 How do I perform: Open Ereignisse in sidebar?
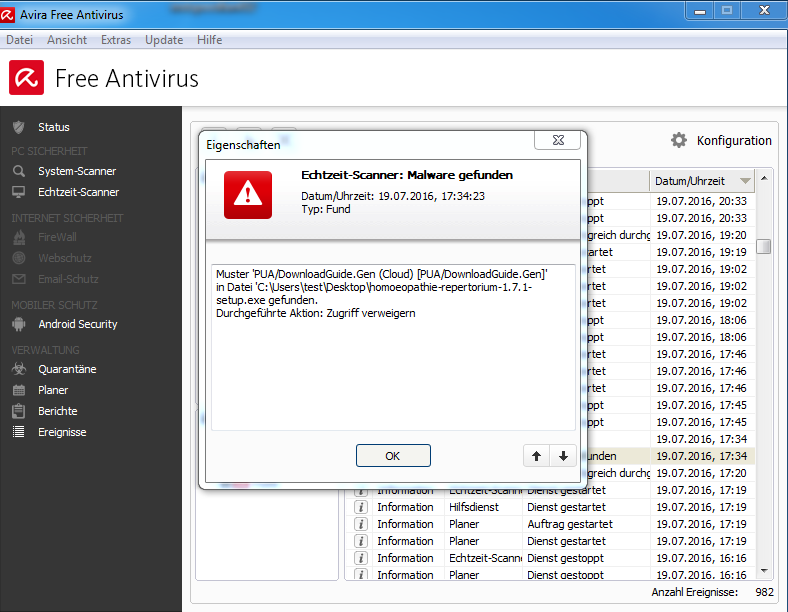[62, 432]
